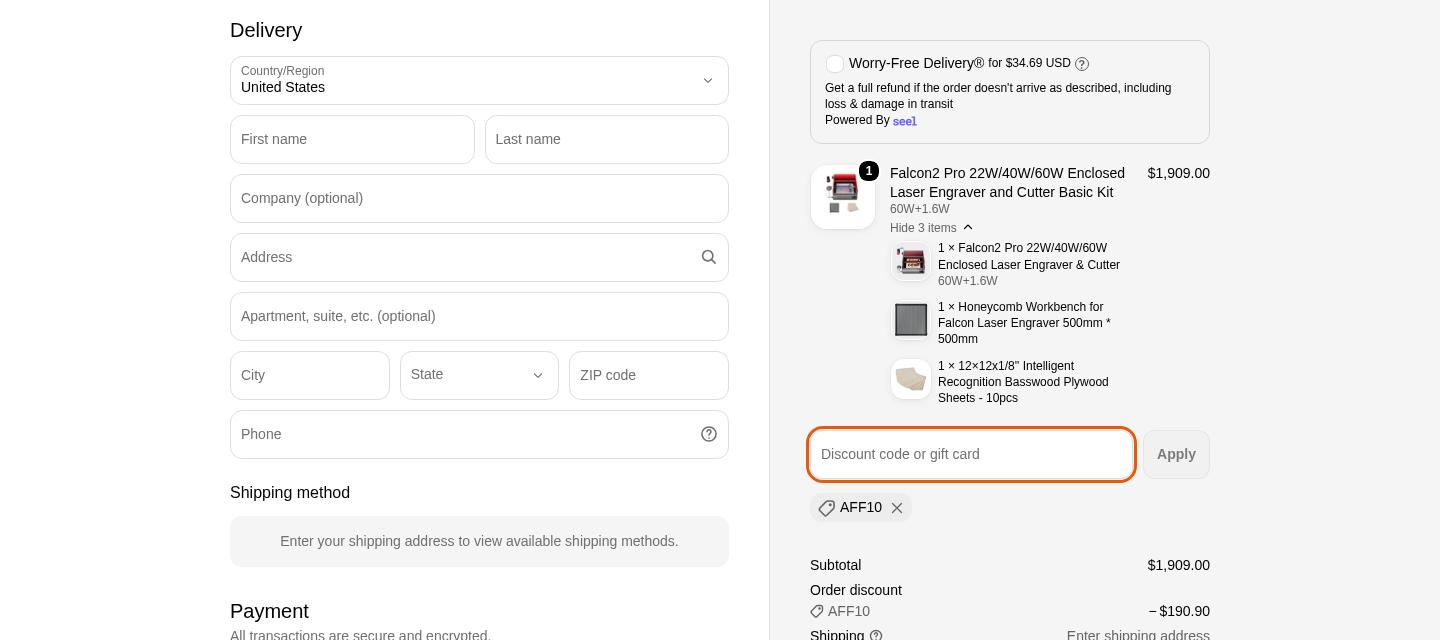Click the Falcon2 Pro kit product thumbnail

(843, 197)
